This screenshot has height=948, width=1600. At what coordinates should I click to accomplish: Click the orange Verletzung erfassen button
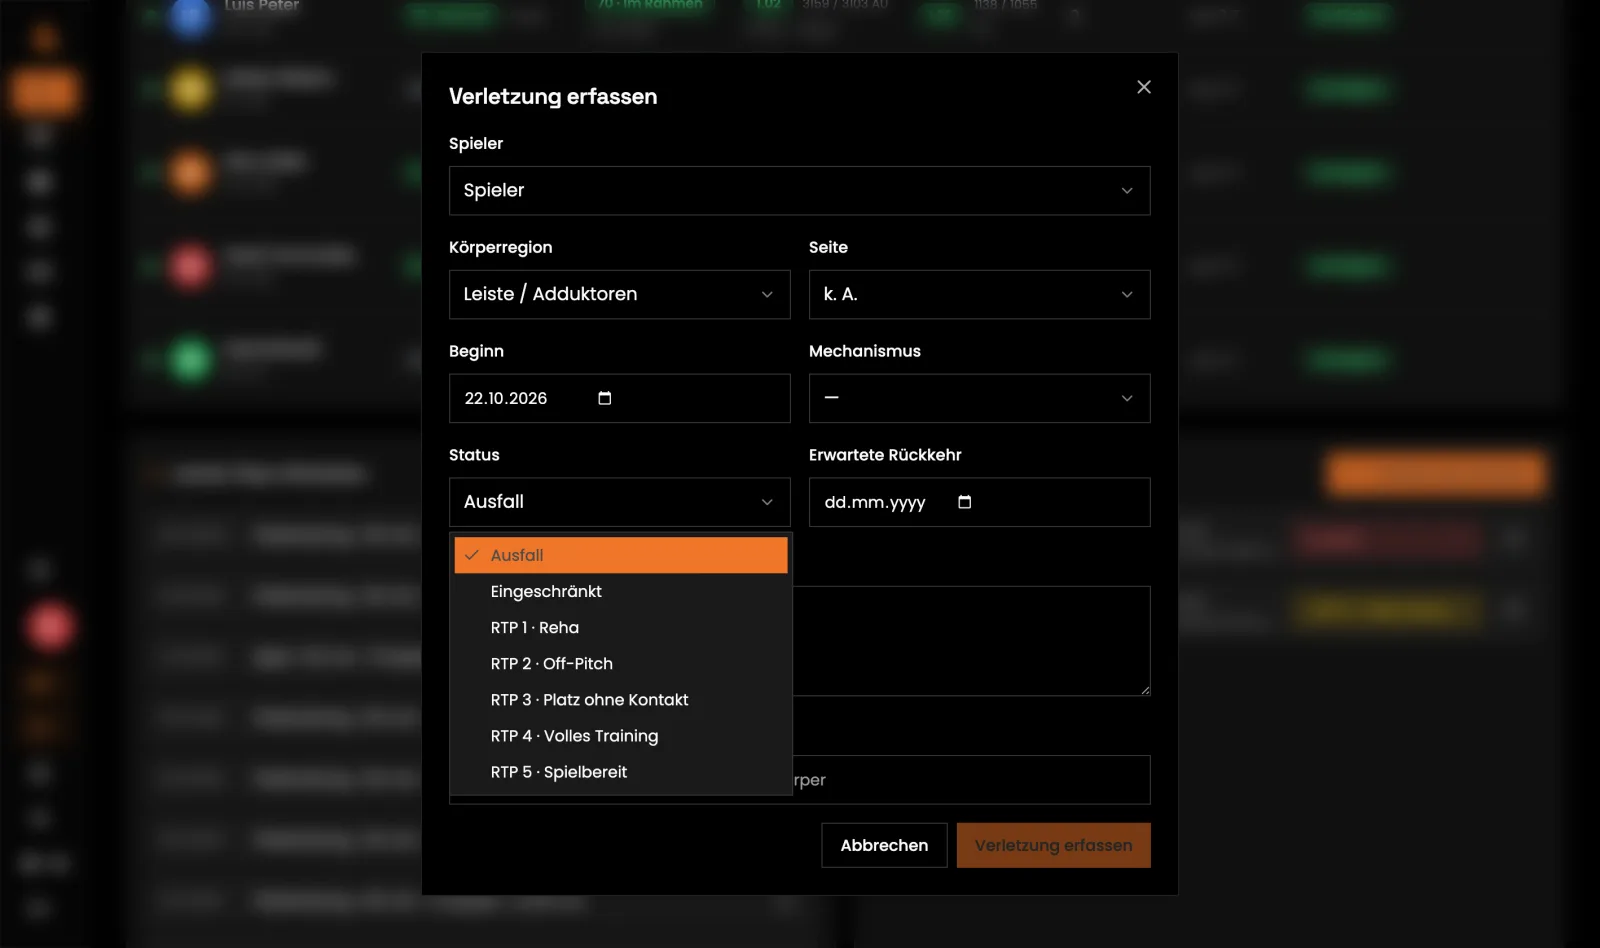pyautogui.click(x=1053, y=845)
